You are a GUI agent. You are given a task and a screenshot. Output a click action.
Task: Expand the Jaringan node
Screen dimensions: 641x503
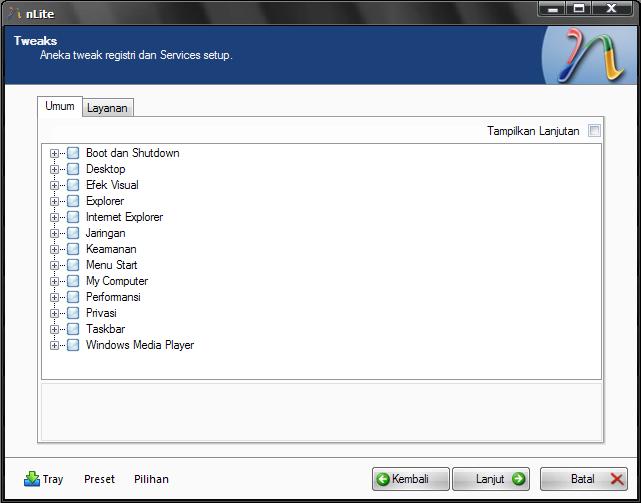[54, 234]
